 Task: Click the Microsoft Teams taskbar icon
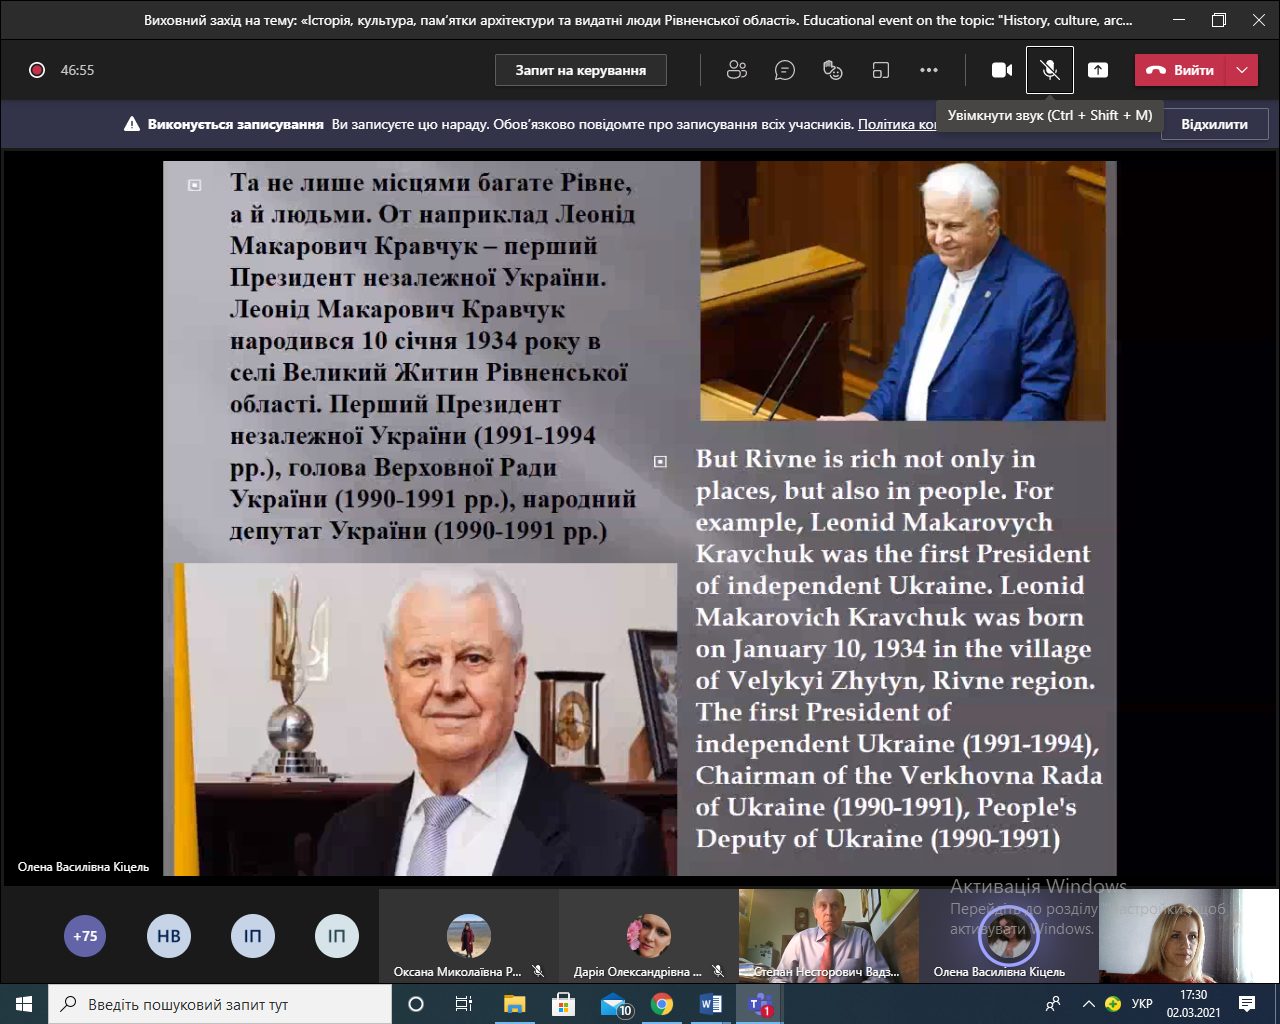point(760,1004)
